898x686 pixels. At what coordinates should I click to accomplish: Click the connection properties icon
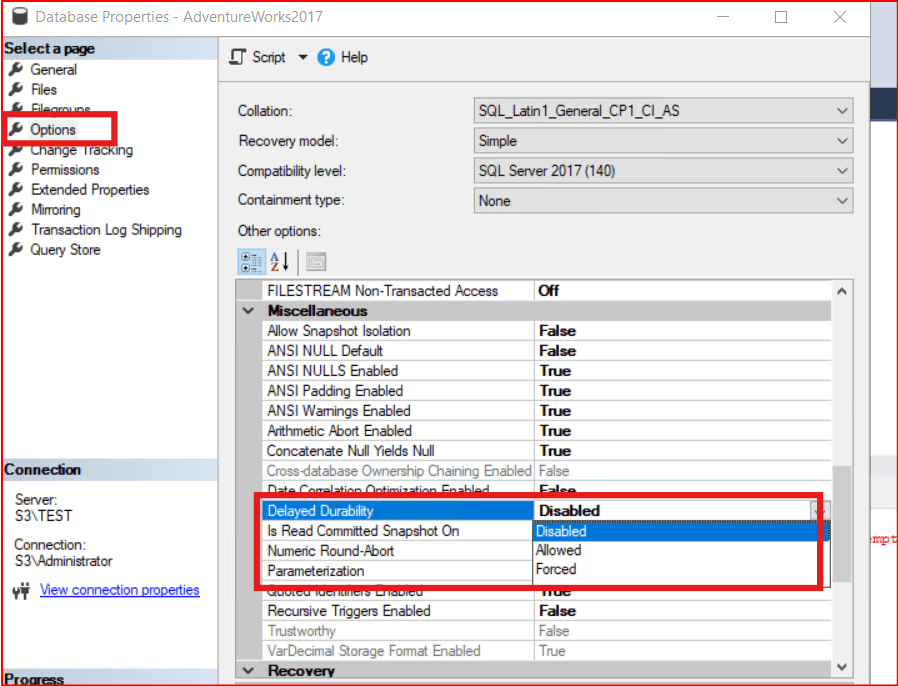(20, 591)
